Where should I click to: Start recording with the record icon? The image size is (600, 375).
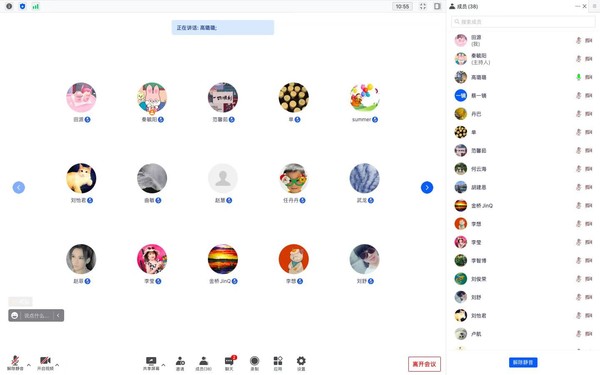click(254, 363)
